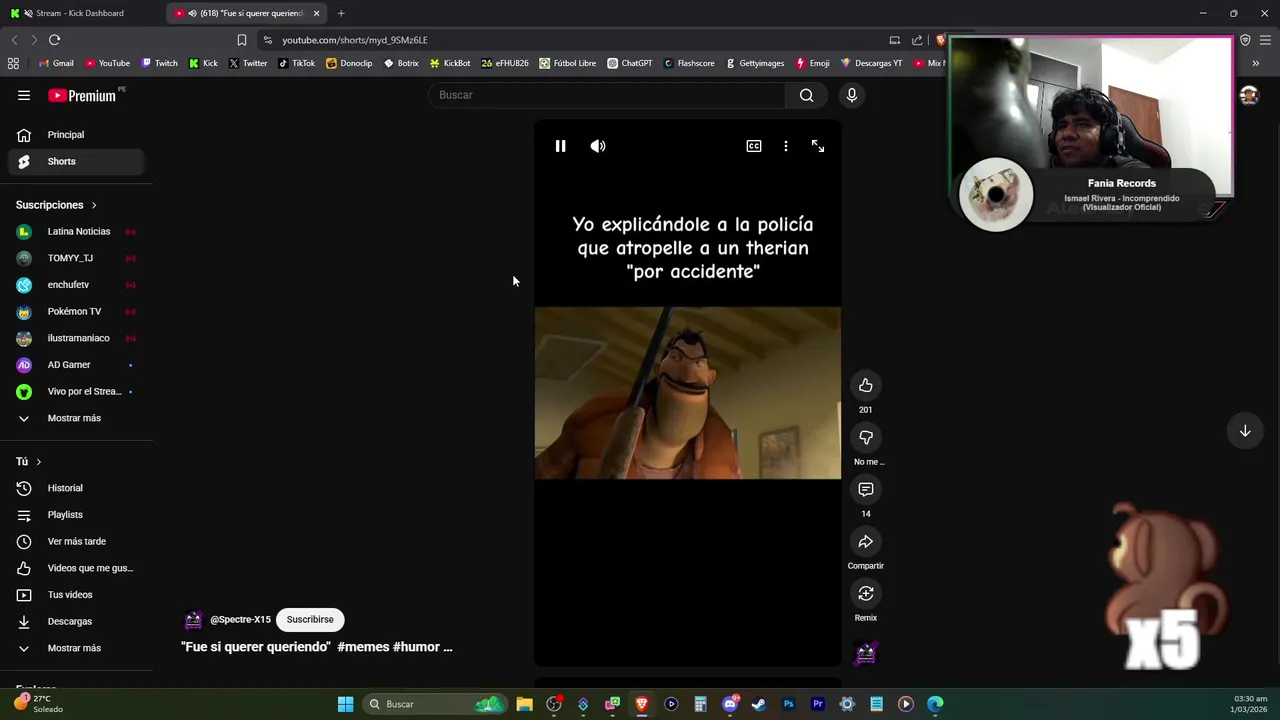1280x720 pixels.
Task: Close the YouTube Shorts browser tab
Action: (x=316, y=13)
